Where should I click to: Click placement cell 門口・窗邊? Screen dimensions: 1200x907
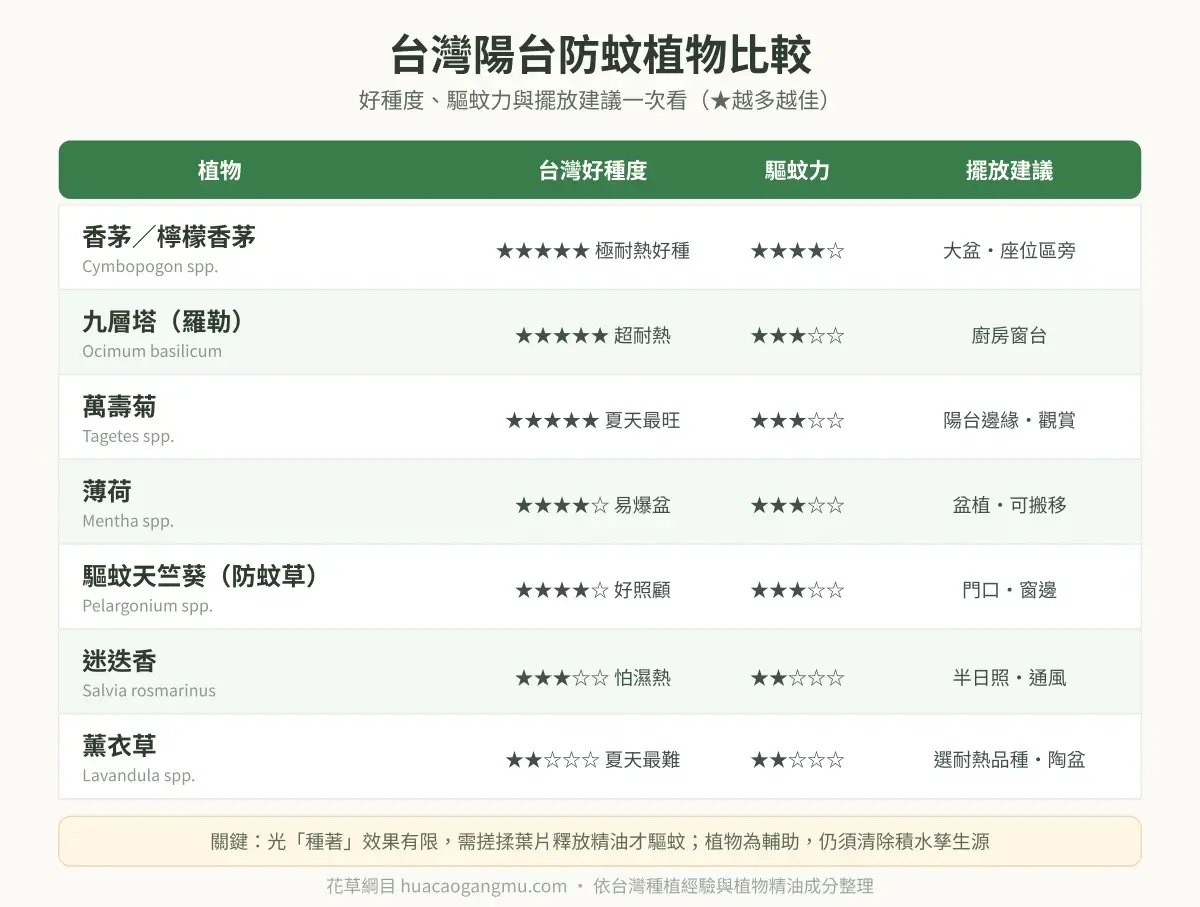click(1009, 591)
